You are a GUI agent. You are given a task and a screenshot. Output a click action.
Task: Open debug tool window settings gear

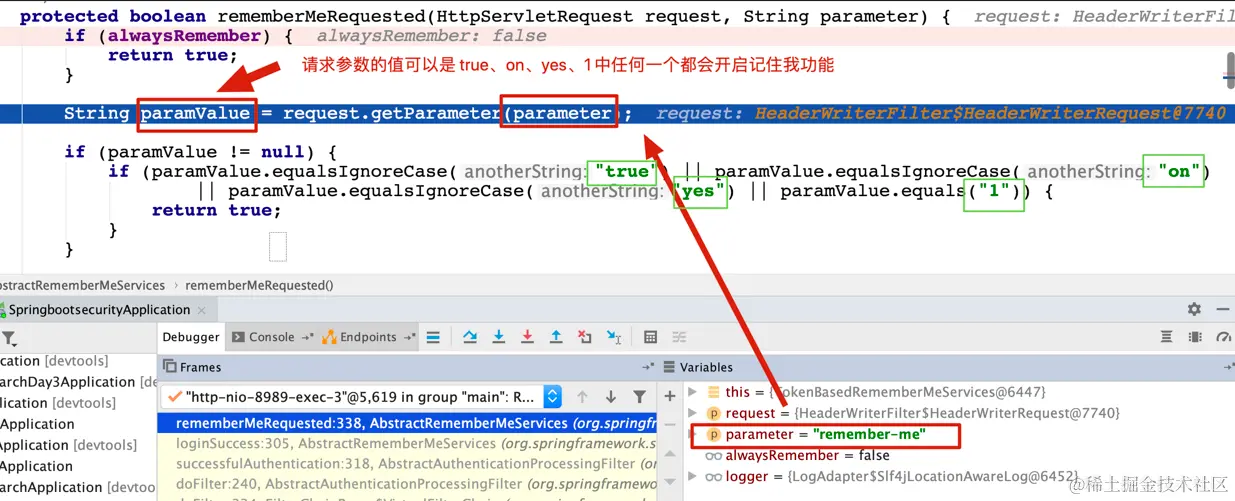(1194, 310)
